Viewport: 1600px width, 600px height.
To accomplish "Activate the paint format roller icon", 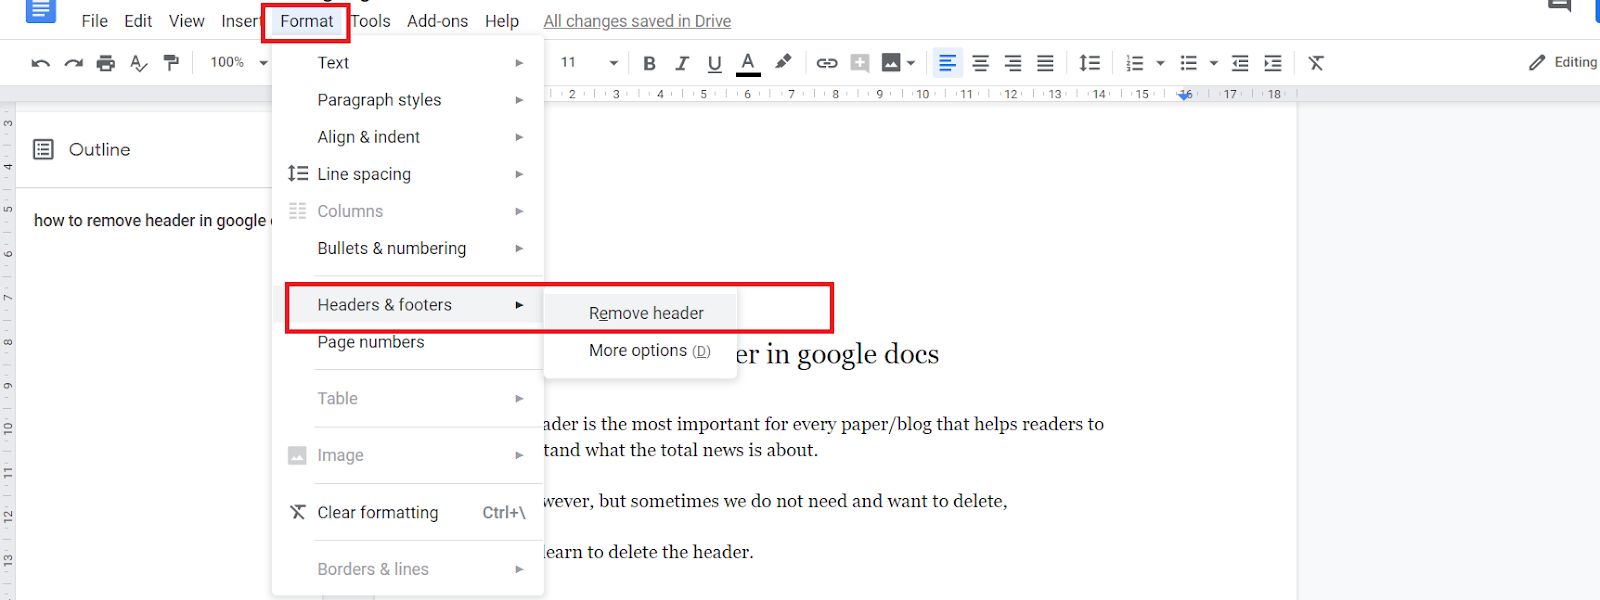I will (x=172, y=63).
